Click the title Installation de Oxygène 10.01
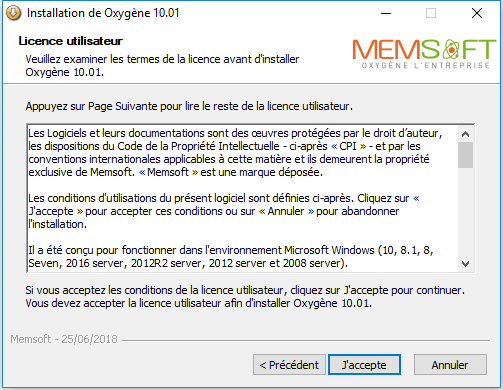 pyautogui.click(x=103, y=13)
